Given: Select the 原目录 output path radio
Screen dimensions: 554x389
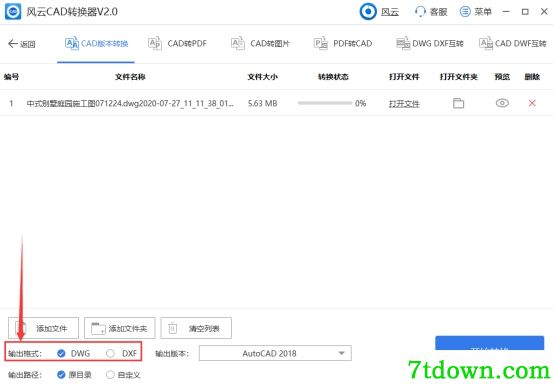Looking at the screenshot, I should pos(61,375).
